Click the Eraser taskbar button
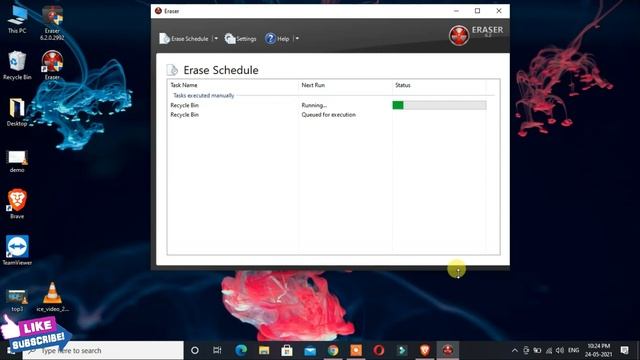 click(x=448, y=350)
